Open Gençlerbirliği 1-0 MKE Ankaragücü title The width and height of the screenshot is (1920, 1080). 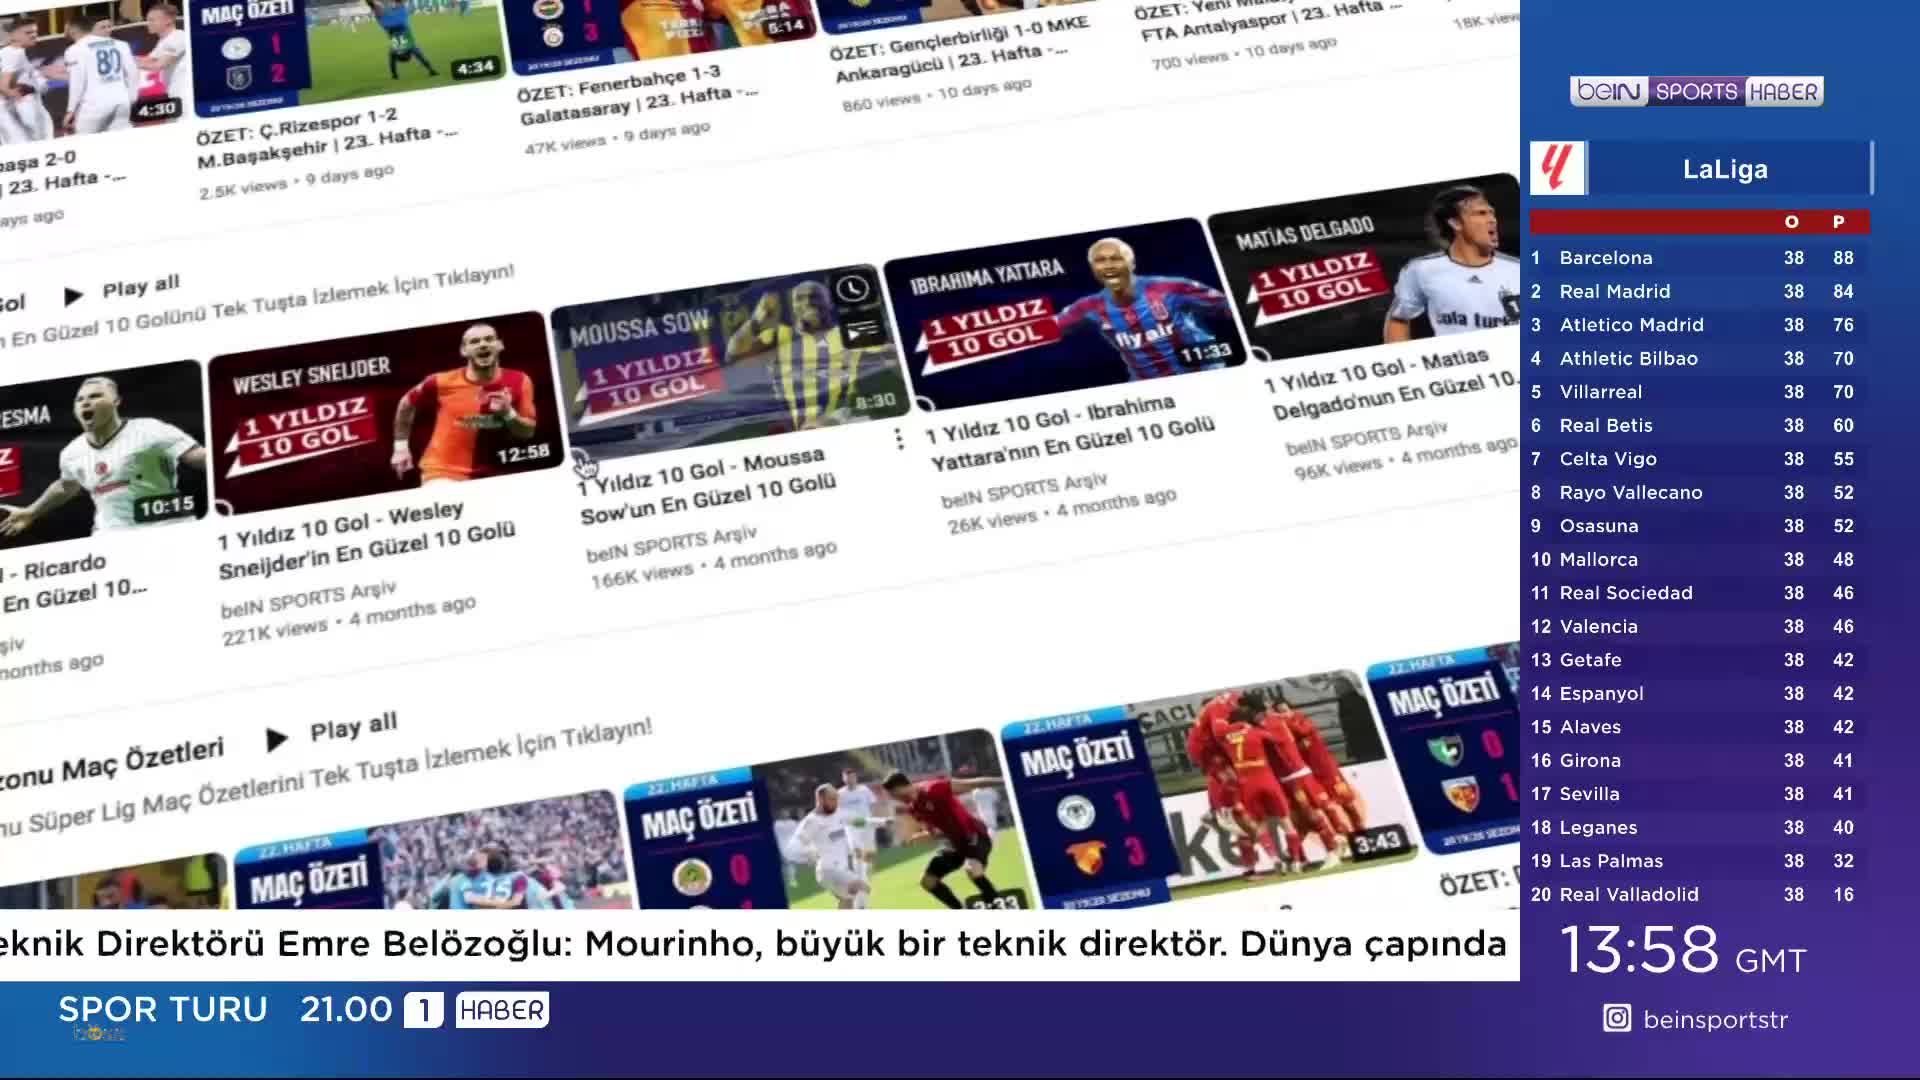960,49
